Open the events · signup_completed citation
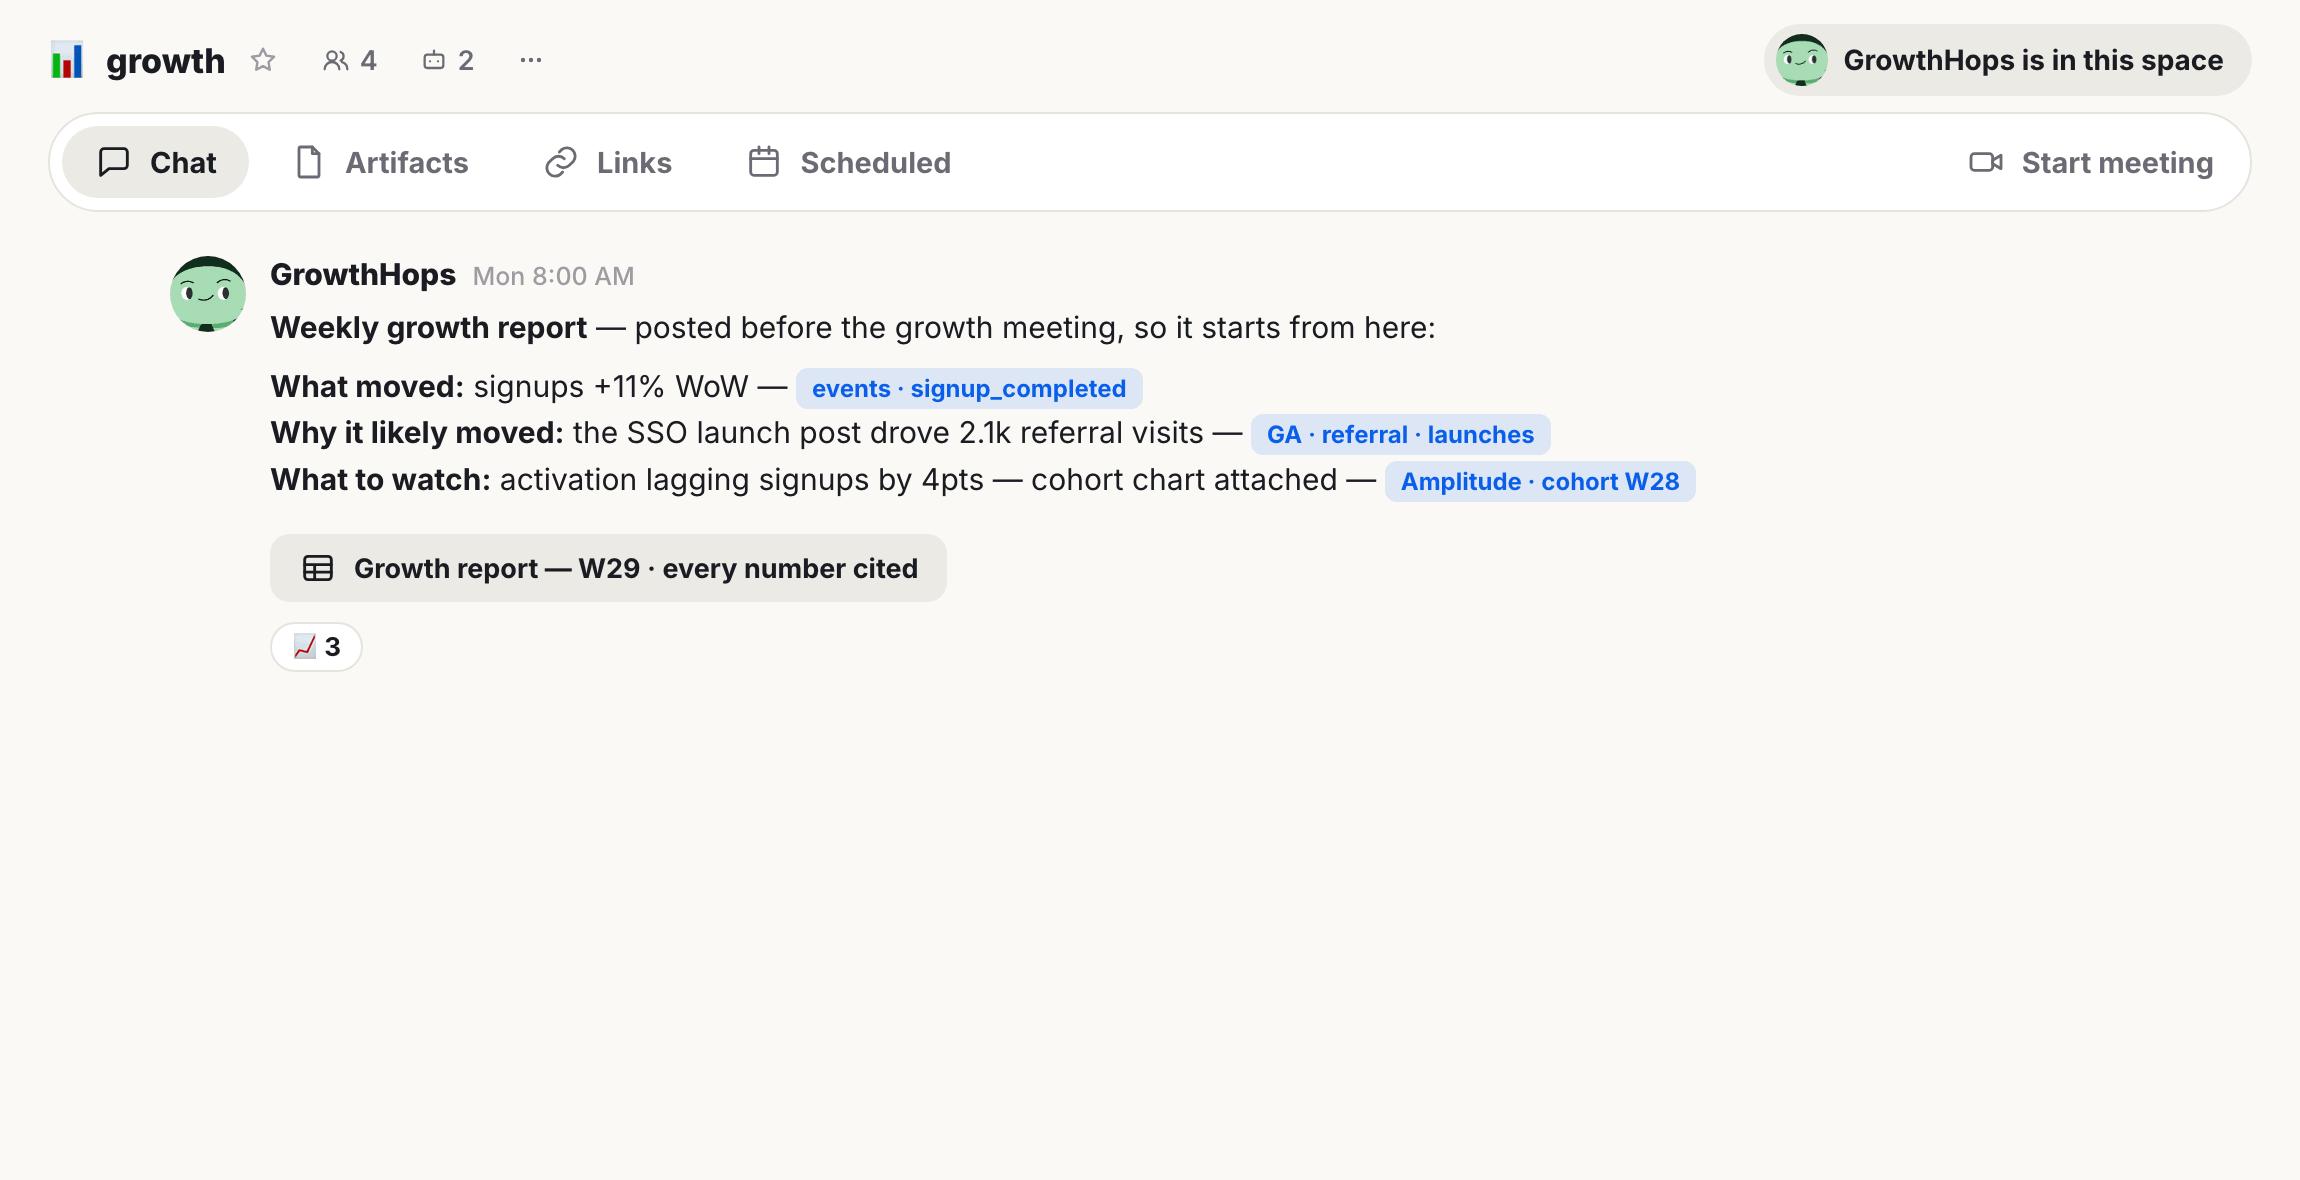Screen dimensions: 2300x1180 click(x=969, y=388)
